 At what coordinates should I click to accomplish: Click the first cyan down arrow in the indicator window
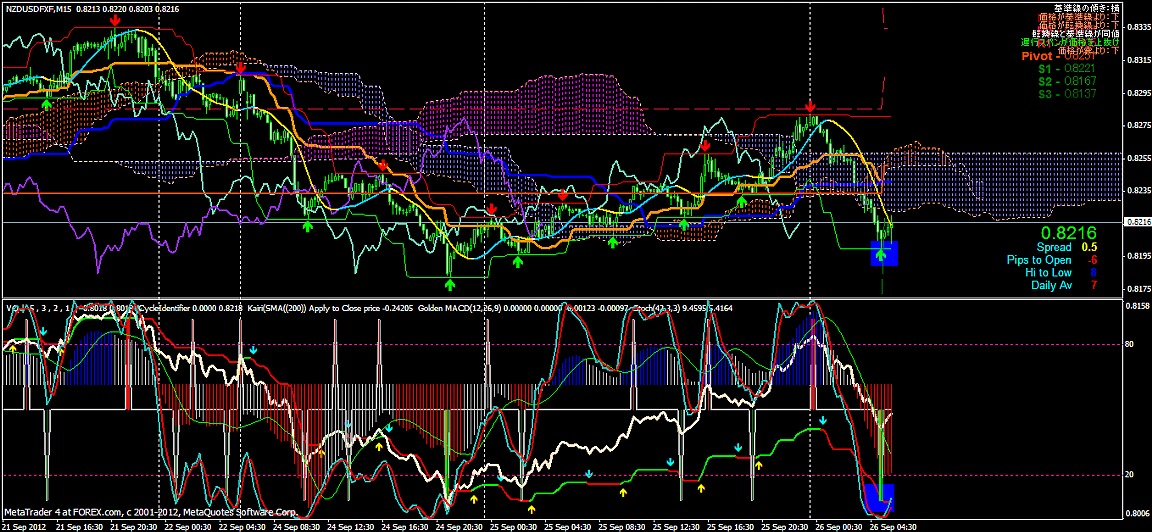tap(254, 351)
